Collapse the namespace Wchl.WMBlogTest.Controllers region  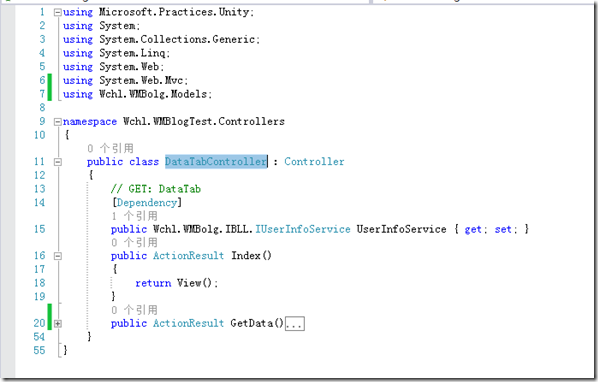coord(58,122)
